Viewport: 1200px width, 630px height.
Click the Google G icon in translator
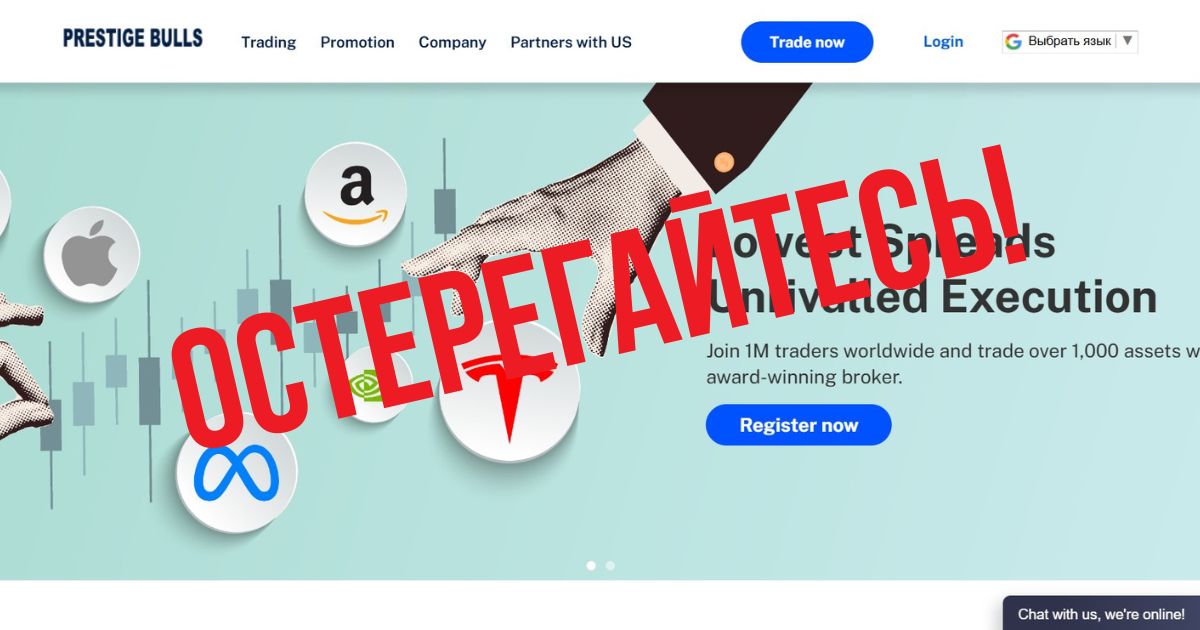[1013, 41]
